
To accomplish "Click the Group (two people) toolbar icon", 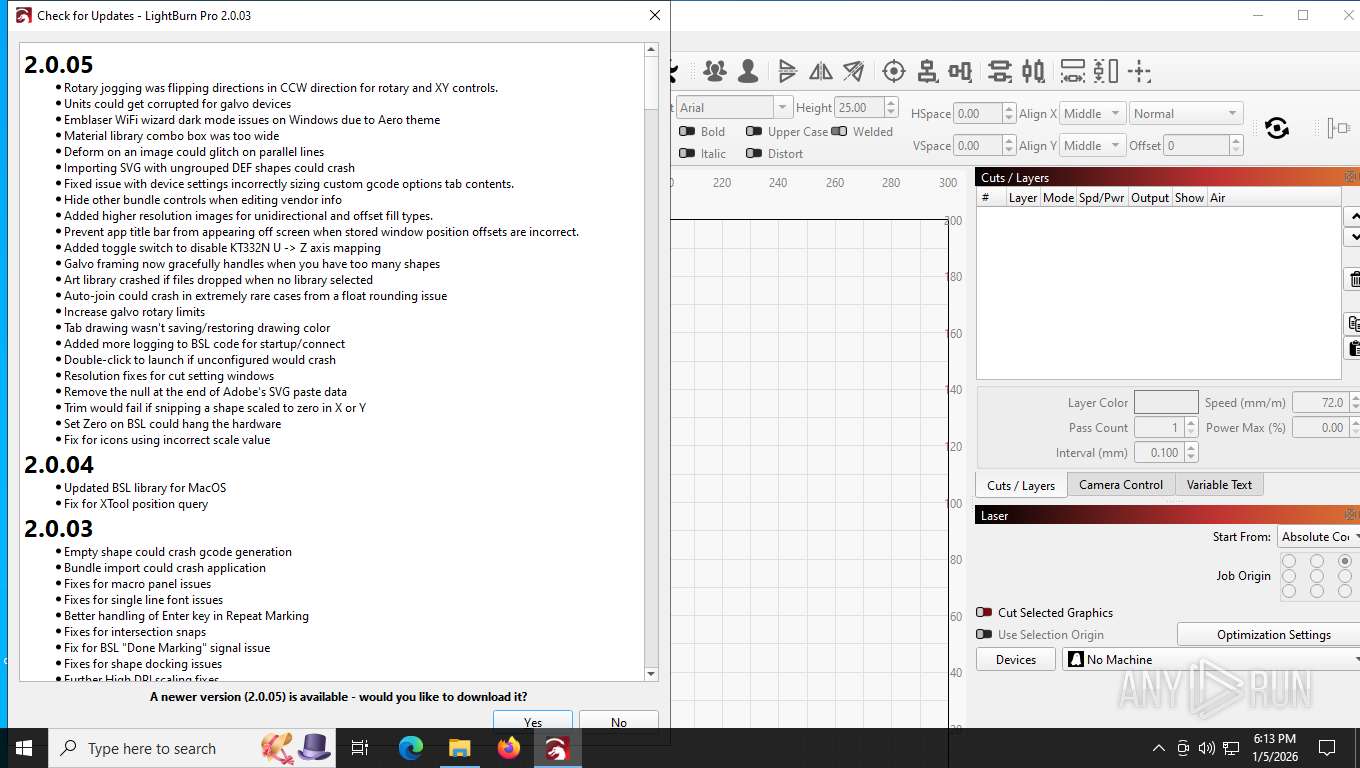I will [714, 71].
